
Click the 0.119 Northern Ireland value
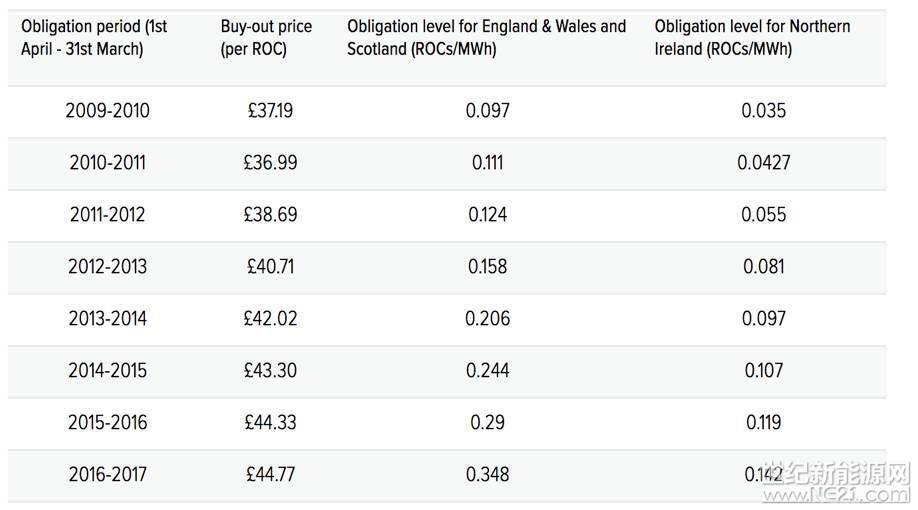(764, 423)
